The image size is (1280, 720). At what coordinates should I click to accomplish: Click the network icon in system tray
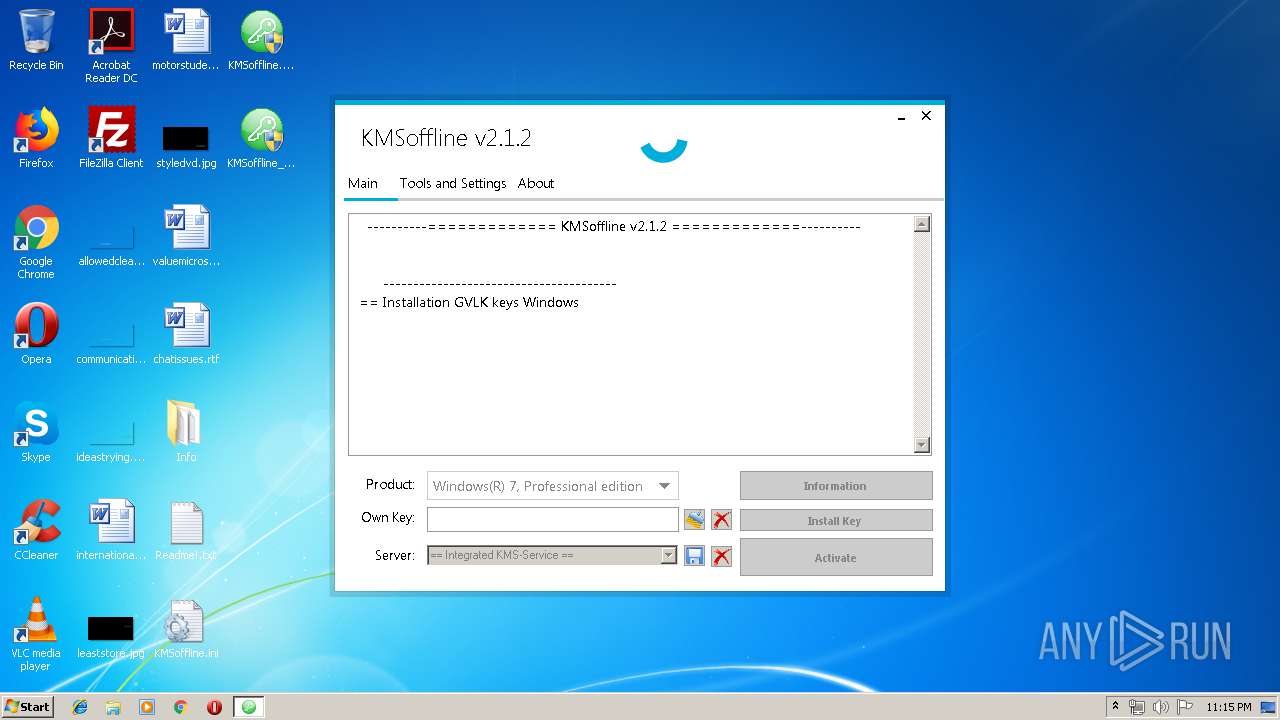[x=1137, y=707]
